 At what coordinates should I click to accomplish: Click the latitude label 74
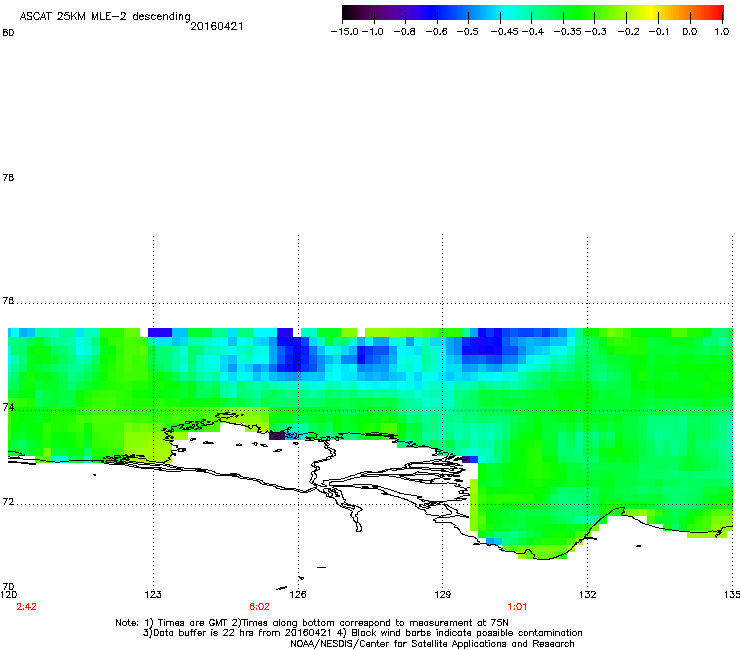(x=8, y=407)
